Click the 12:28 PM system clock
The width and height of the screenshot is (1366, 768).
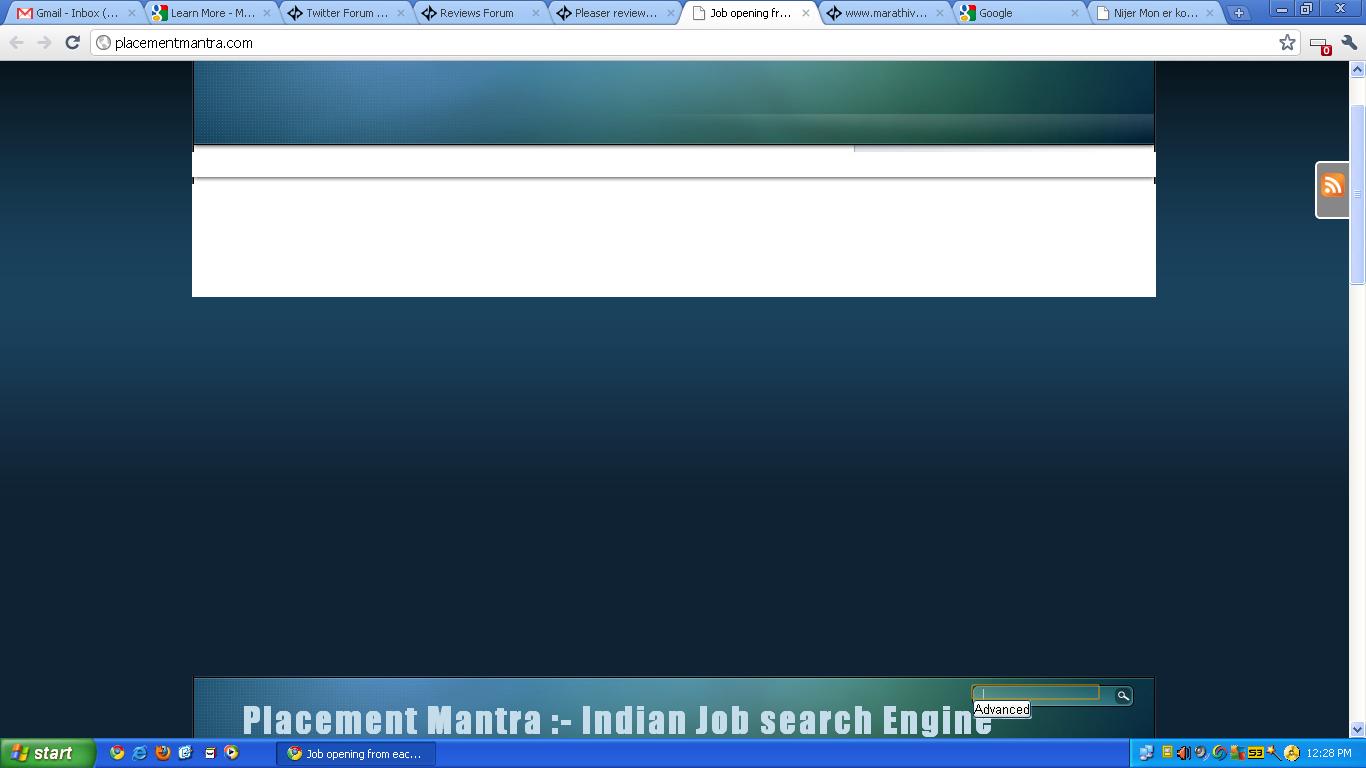(x=1329, y=753)
